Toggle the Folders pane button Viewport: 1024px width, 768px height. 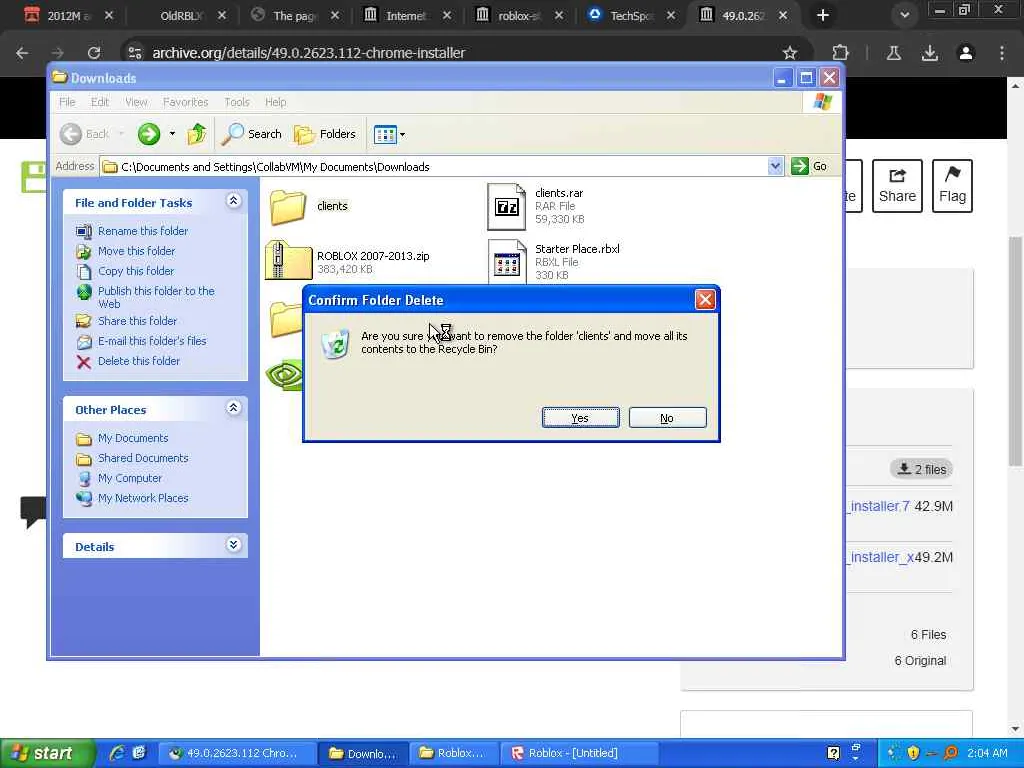[x=325, y=134]
